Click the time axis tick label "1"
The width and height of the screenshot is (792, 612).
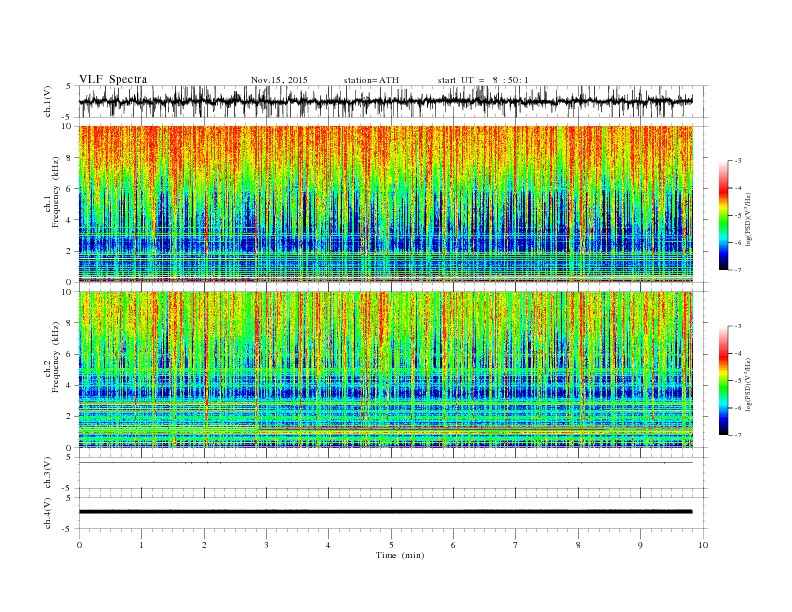tap(141, 545)
